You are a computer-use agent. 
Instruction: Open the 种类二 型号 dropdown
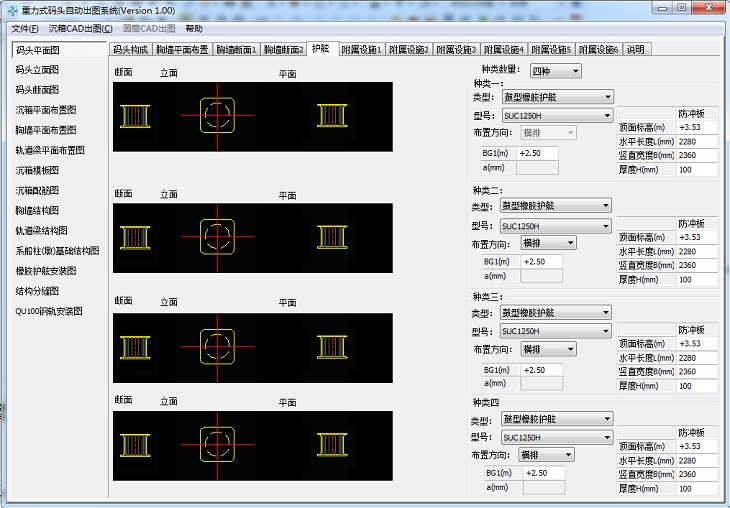point(556,226)
